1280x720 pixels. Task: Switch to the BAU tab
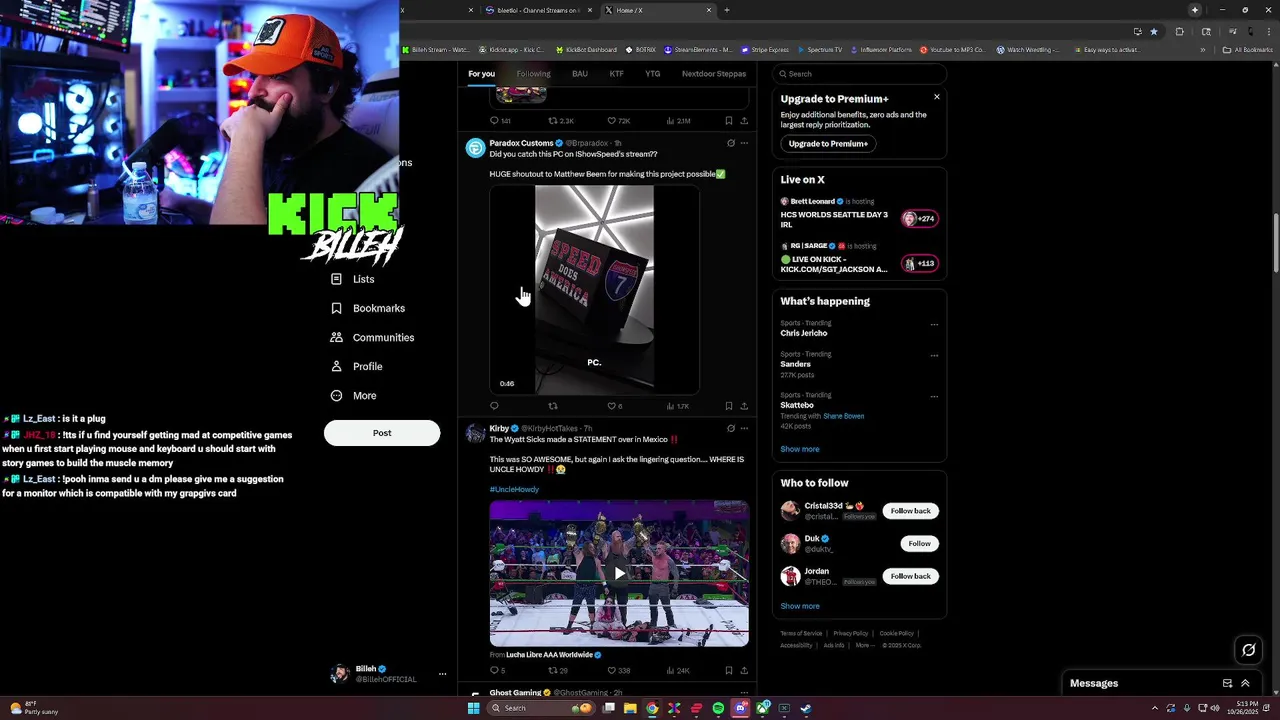pyautogui.click(x=580, y=74)
